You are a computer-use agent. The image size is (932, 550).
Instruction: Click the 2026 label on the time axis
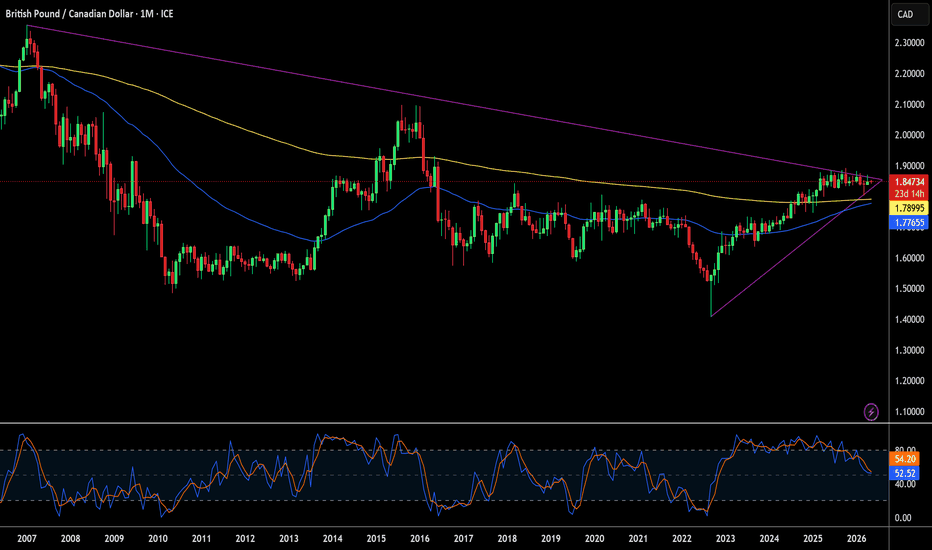point(857,539)
